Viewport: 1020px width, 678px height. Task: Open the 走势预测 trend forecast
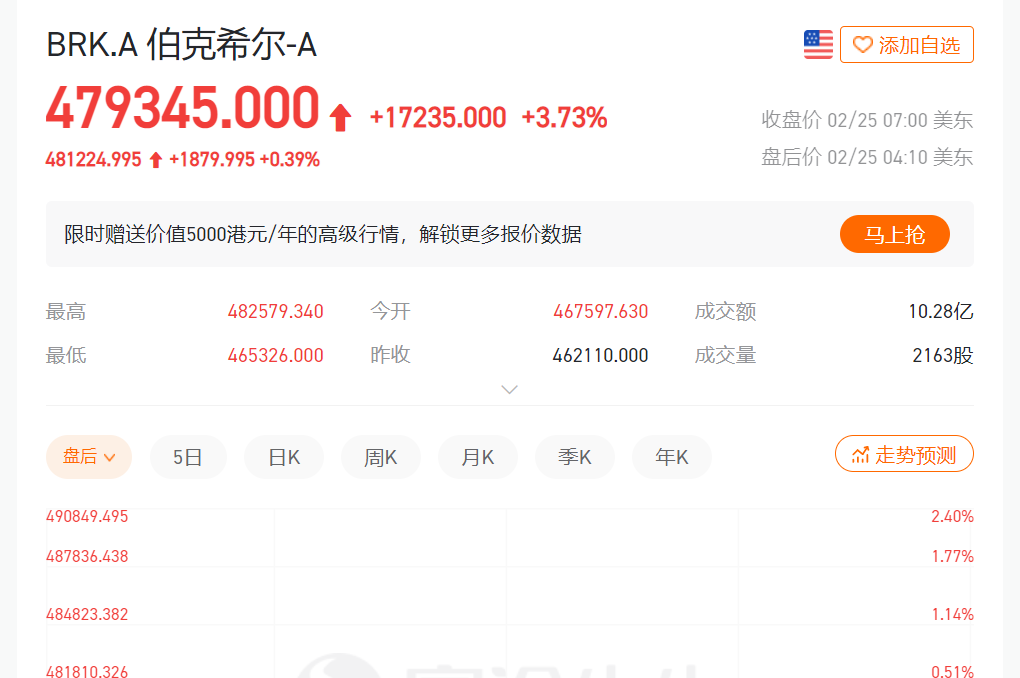click(x=904, y=455)
